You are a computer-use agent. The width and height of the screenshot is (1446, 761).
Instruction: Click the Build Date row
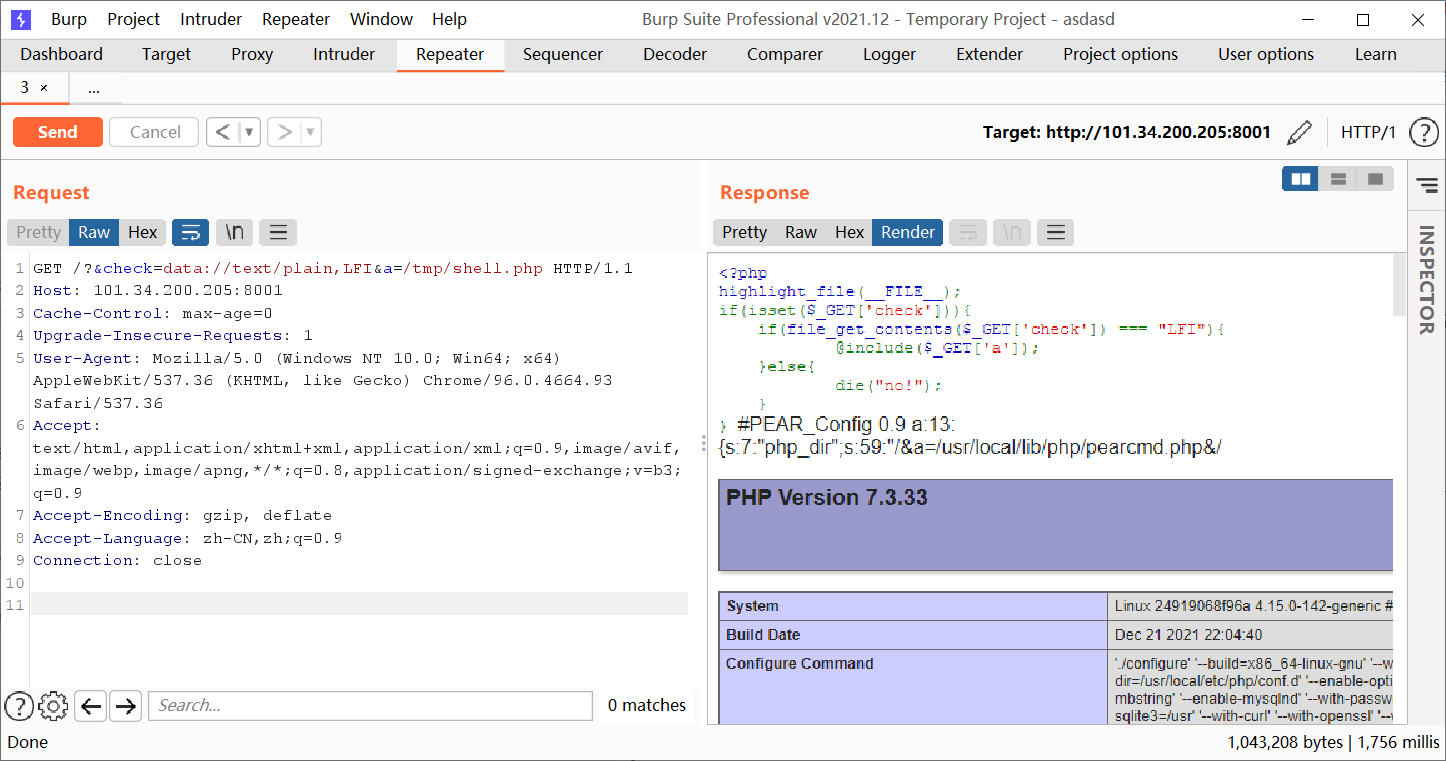coord(1056,635)
